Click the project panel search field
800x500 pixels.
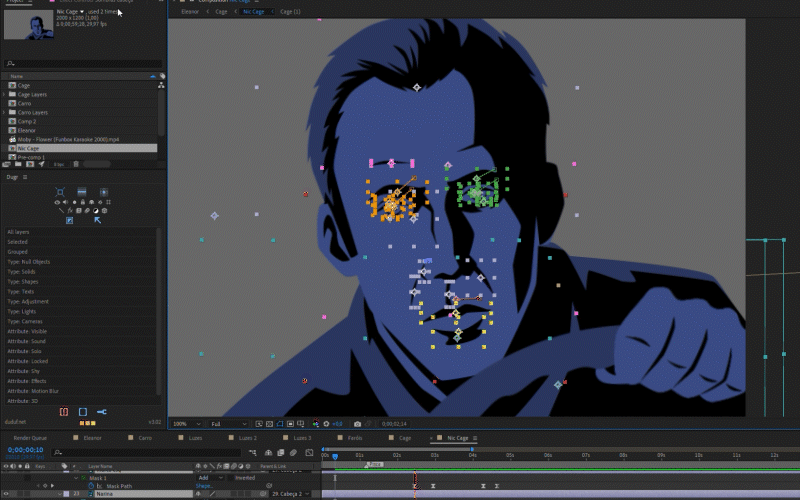click(x=83, y=63)
